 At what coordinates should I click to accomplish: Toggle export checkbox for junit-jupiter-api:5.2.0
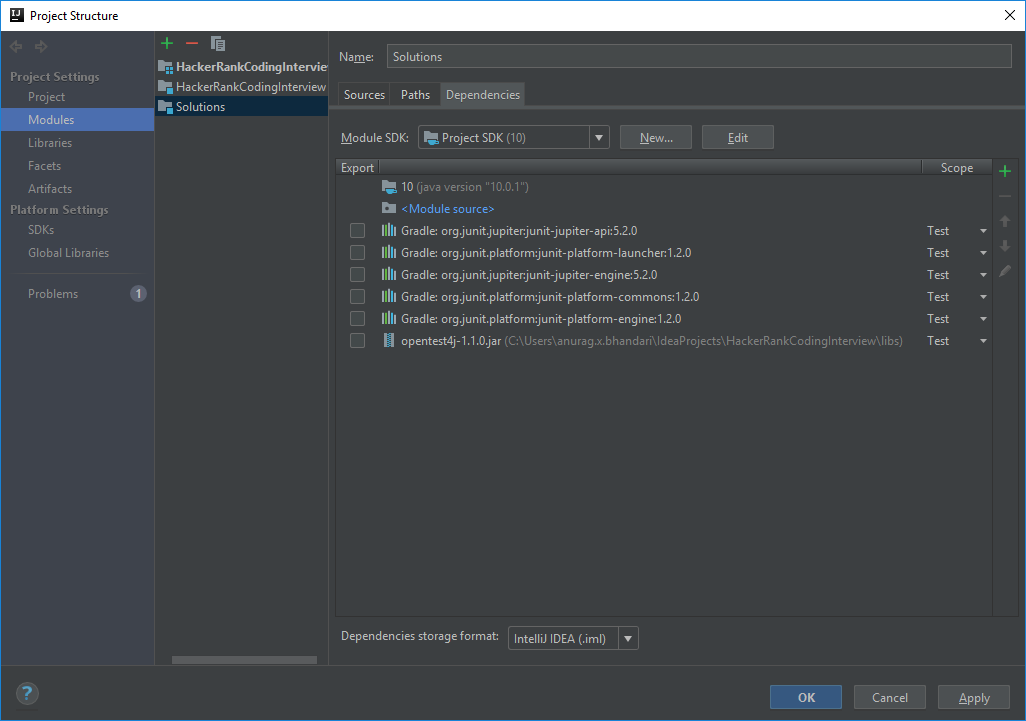[x=357, y=231]
